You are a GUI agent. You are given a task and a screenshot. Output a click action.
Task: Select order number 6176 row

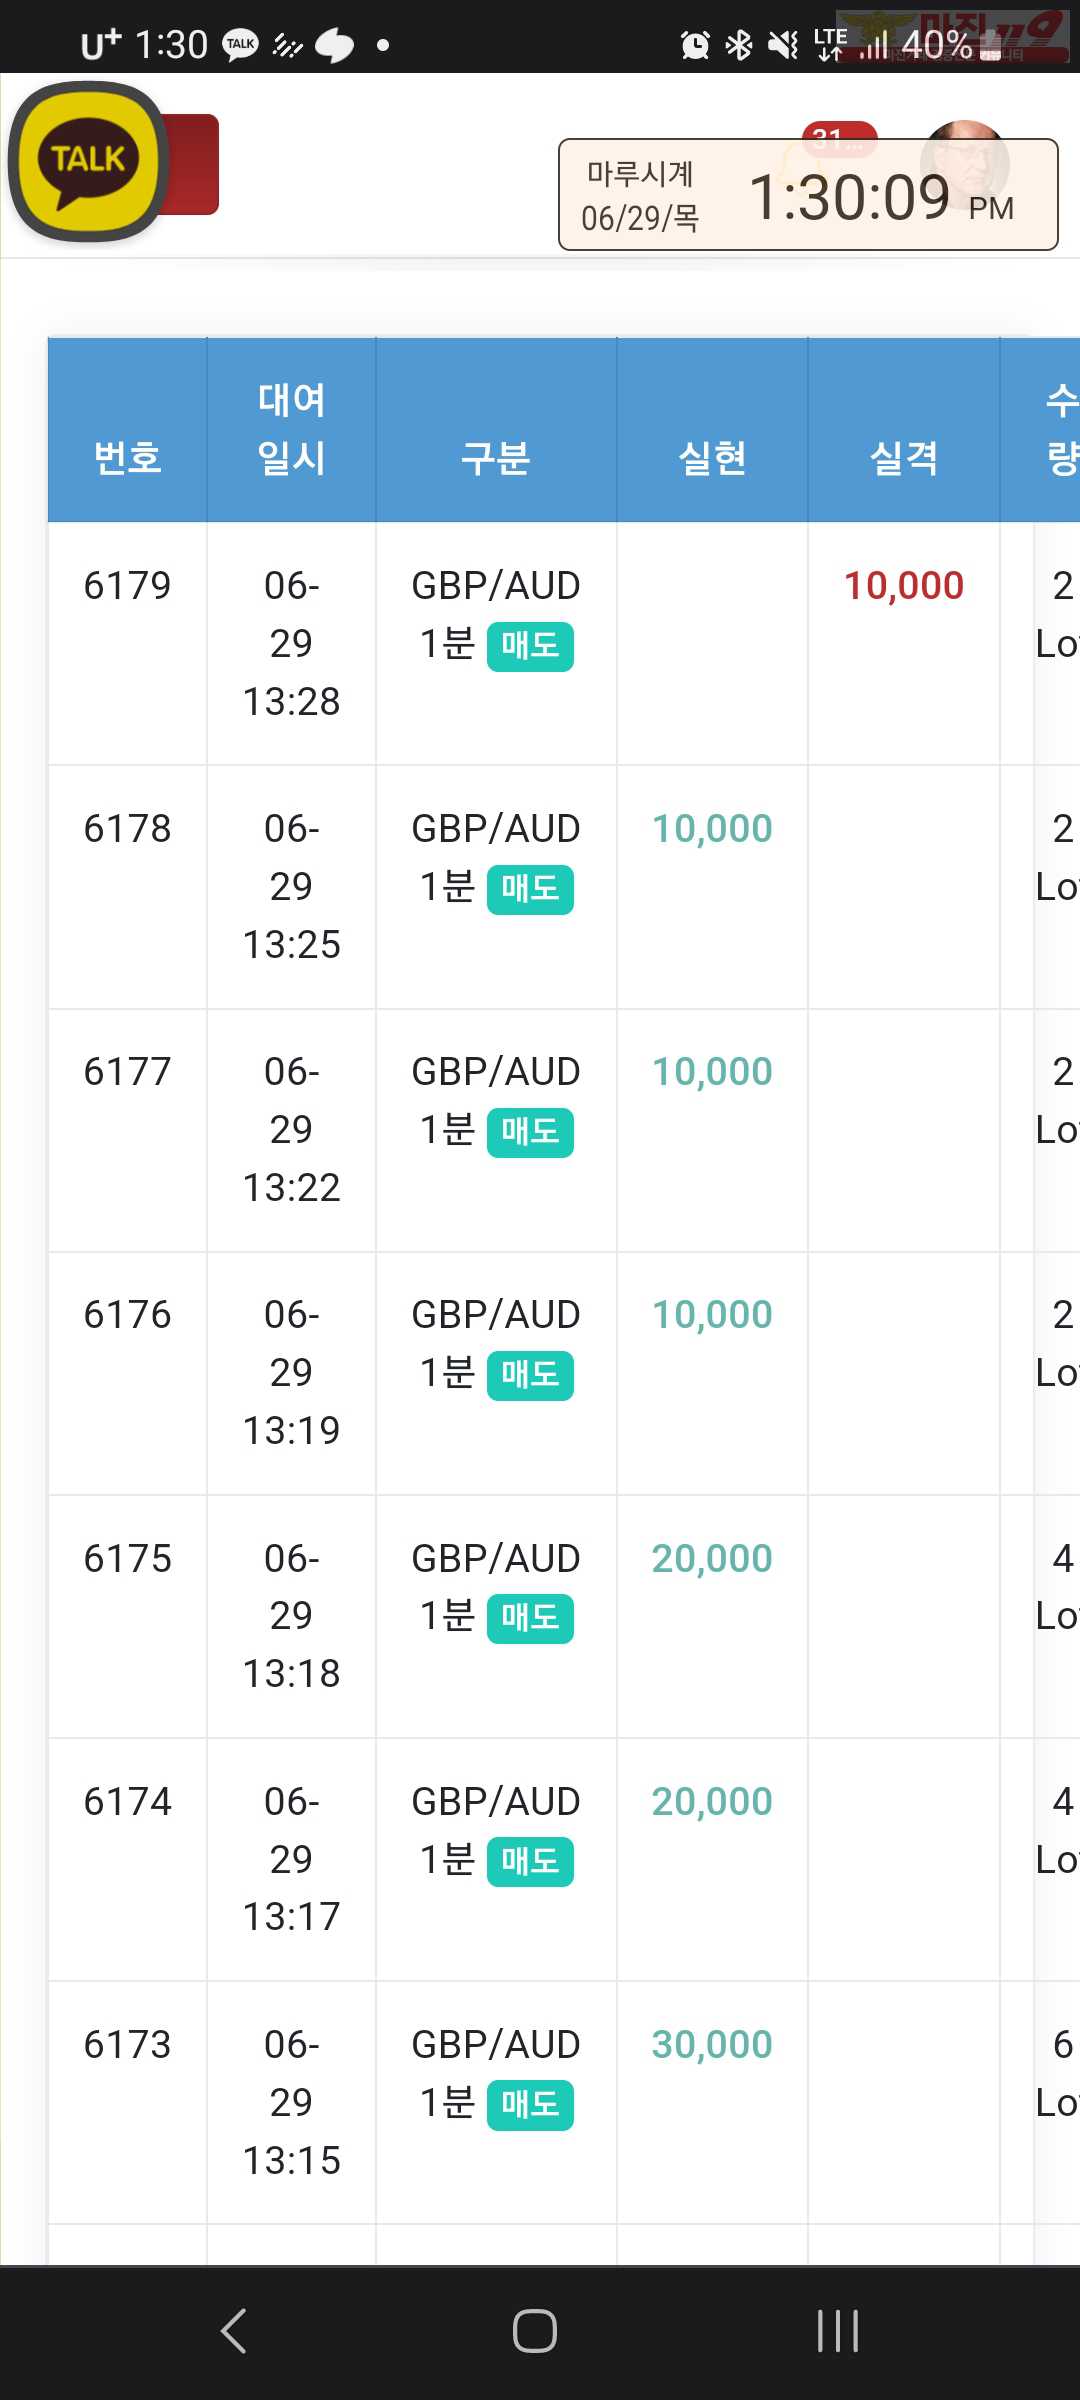(127, 1315)
